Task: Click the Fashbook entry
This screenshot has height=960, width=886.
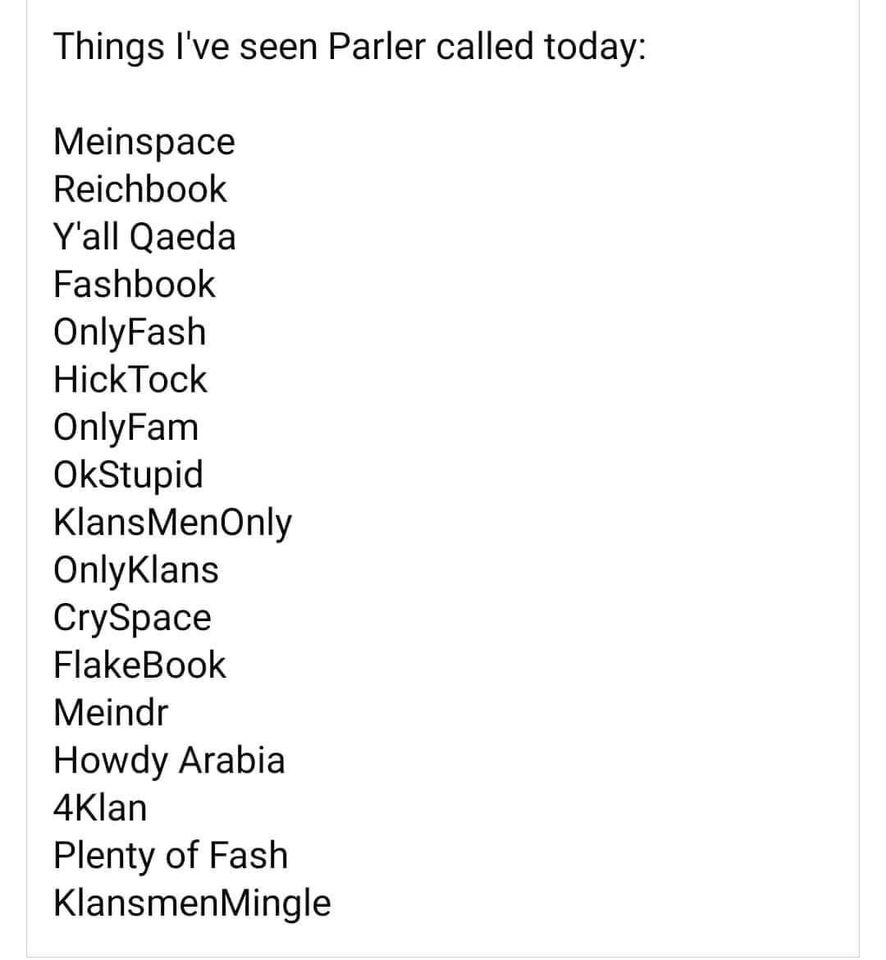Action: (x=134, y=284)
